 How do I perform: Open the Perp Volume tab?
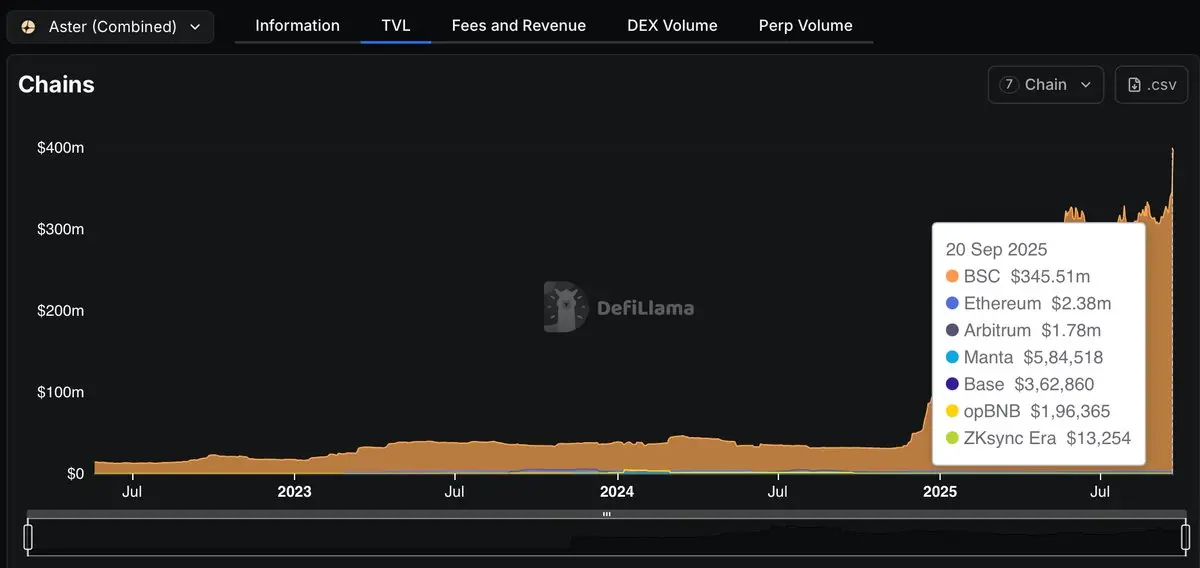pyautogui.click(x=806, y=26)
